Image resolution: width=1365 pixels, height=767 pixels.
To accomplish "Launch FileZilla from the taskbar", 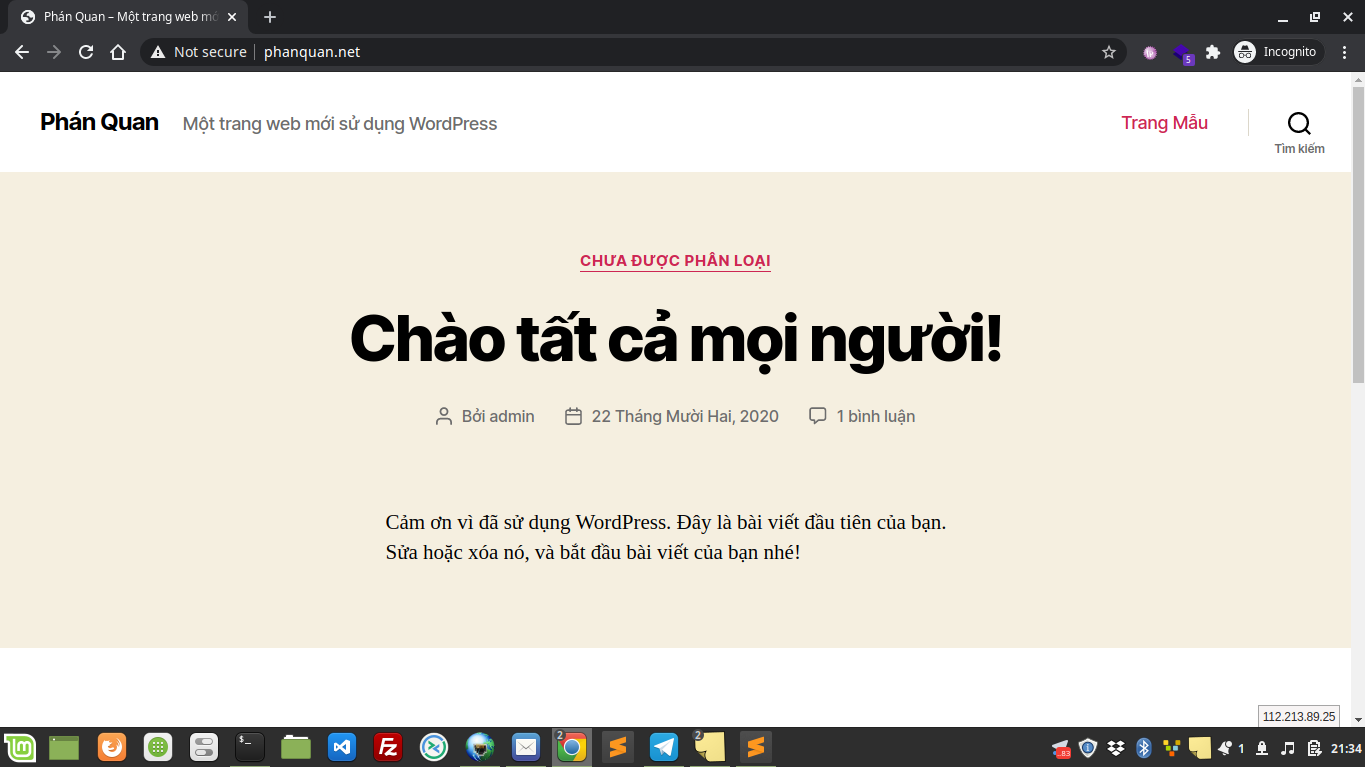I will [388, 747].
